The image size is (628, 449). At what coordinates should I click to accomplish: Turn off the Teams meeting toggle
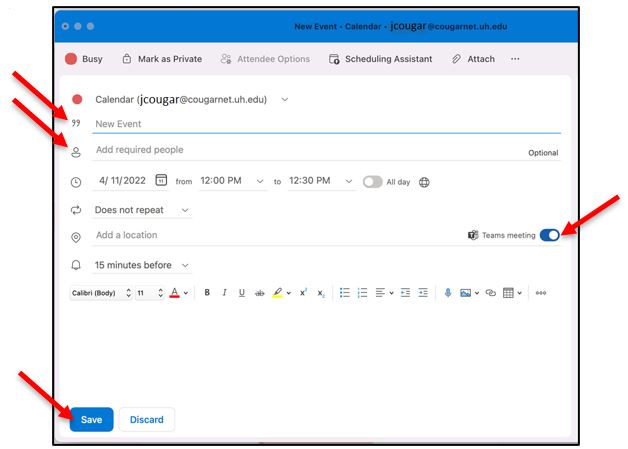549,235
